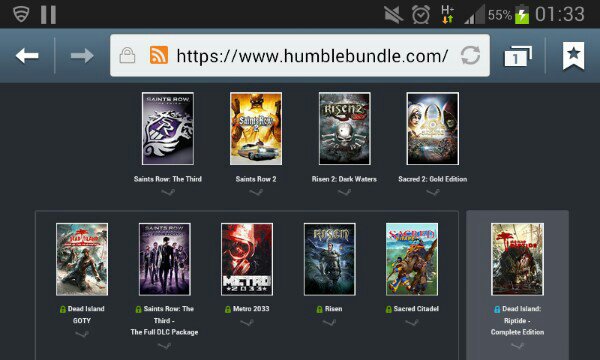Select the Saints Row 2 title
Viewport: 600px width, 360px height.
pos(256,179)
